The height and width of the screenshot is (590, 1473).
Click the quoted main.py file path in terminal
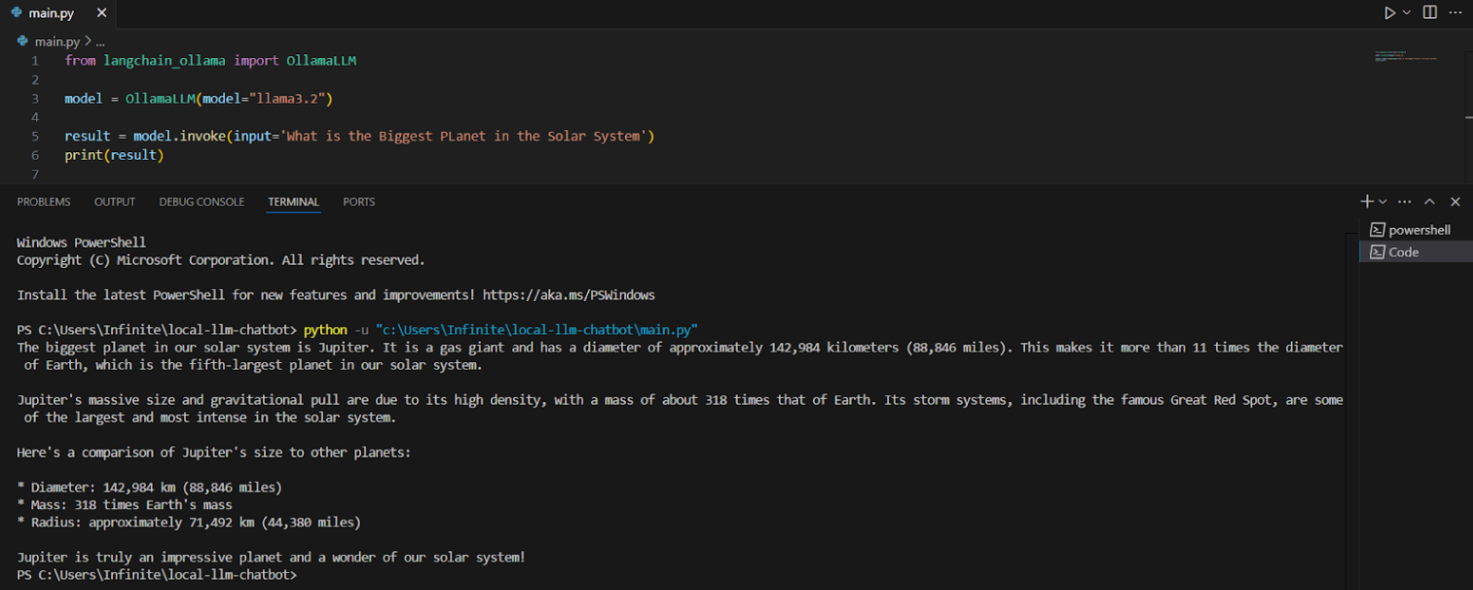point(537,330)
